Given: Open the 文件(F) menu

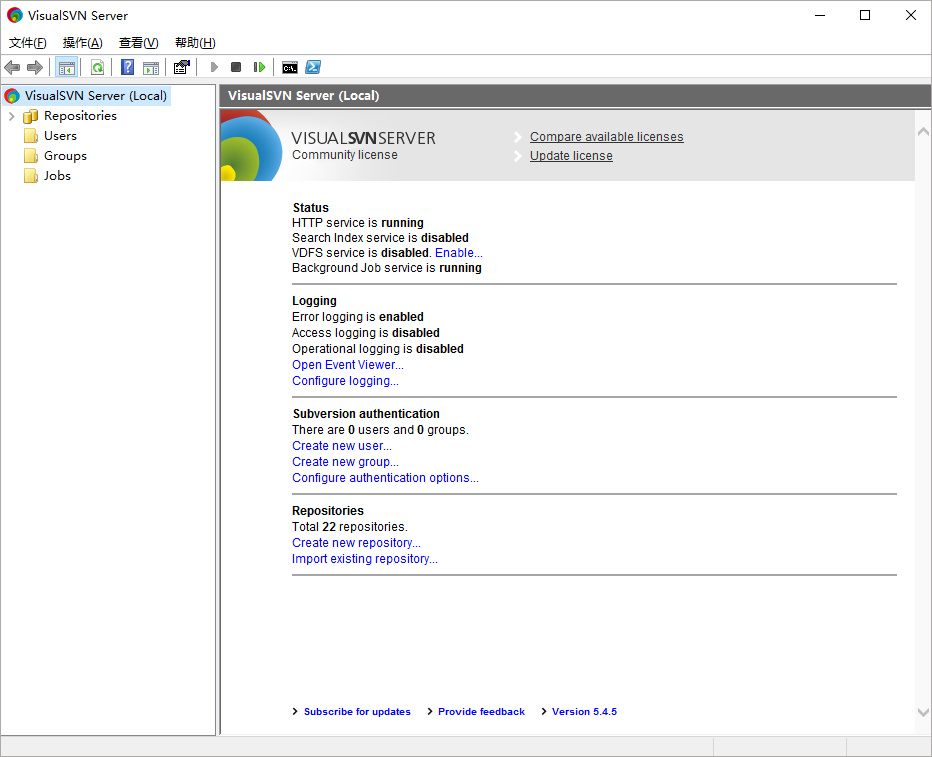Looking at the screenshot, I should [x=27, y=43].
